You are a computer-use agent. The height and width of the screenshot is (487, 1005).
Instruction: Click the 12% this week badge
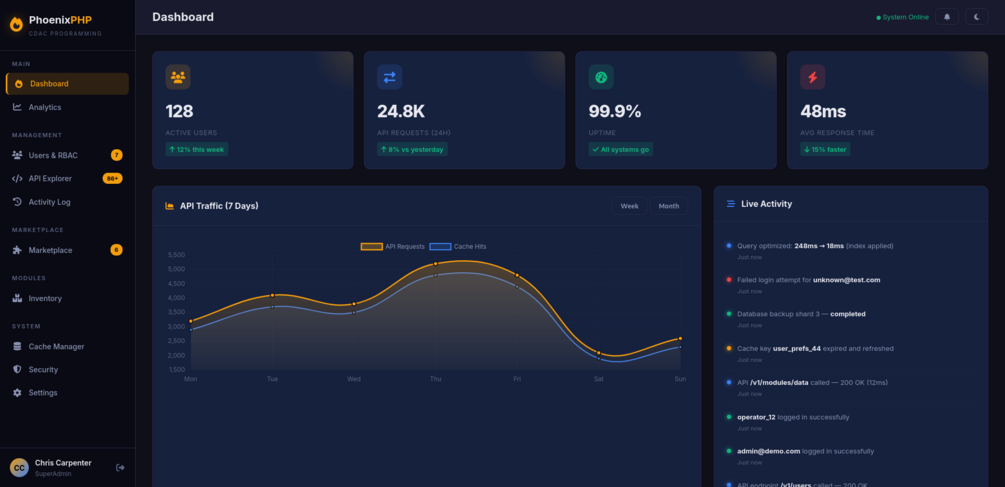click(x=197, y=149)
